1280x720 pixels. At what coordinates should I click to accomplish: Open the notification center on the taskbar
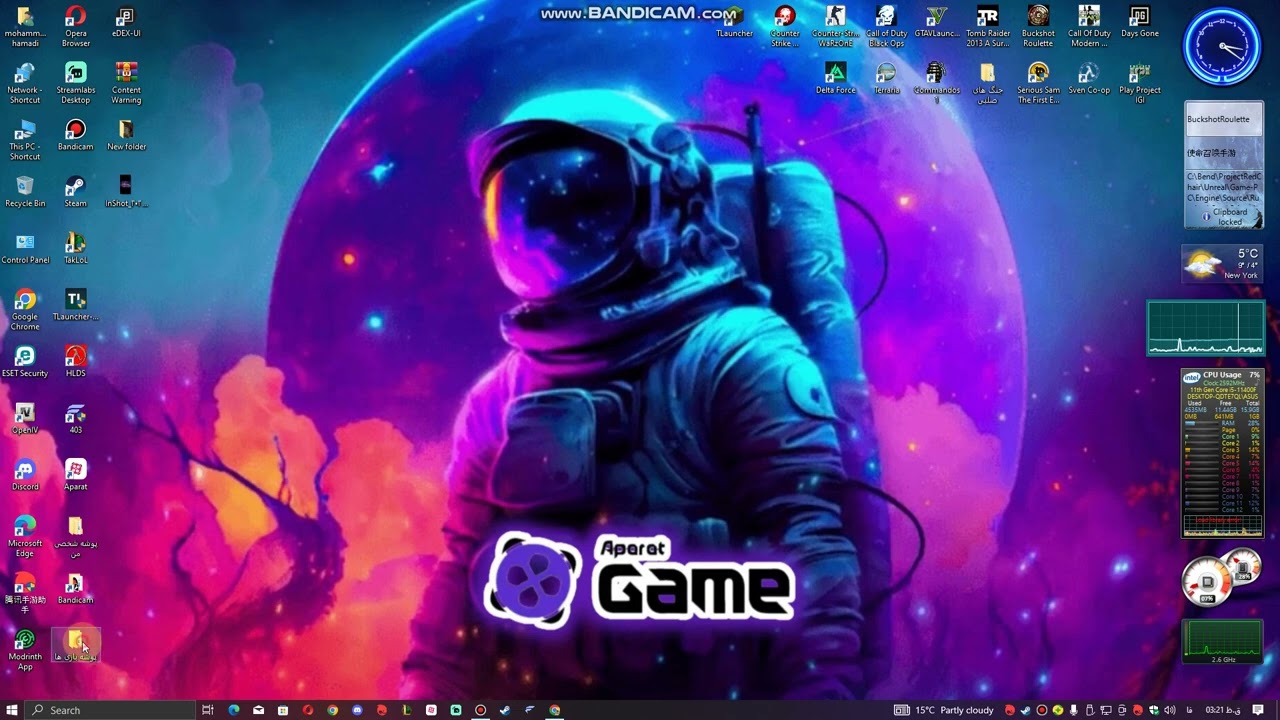click(x=1260, y=710)
